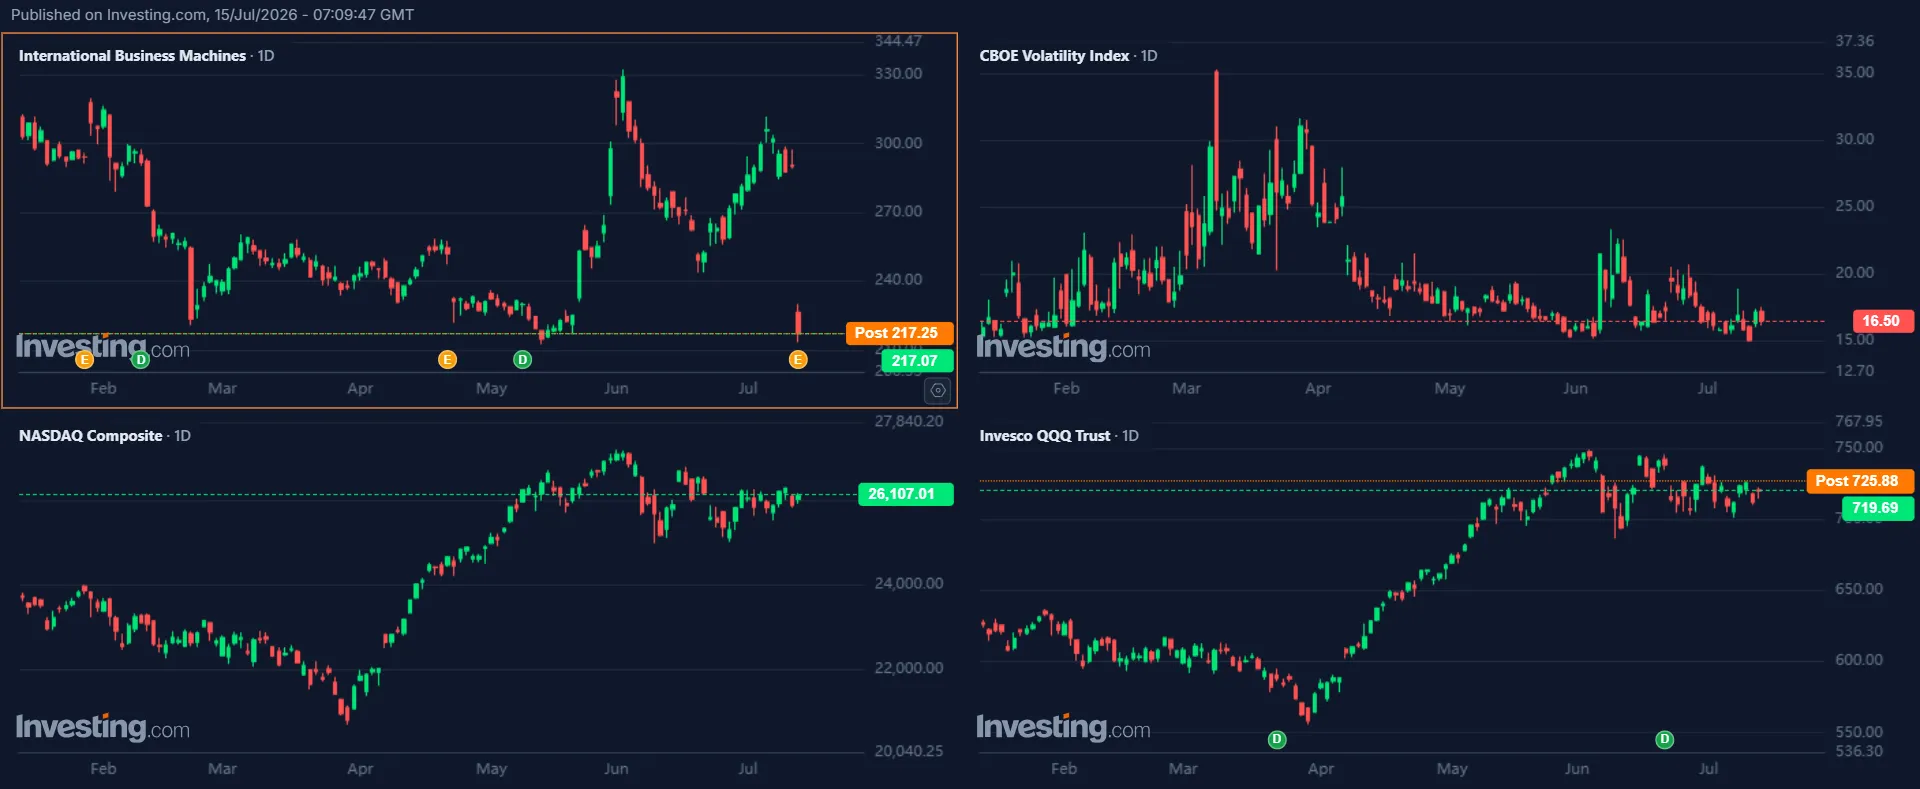Click the late-March dividend marker on QQQ chart

(x=1277, y=739)
